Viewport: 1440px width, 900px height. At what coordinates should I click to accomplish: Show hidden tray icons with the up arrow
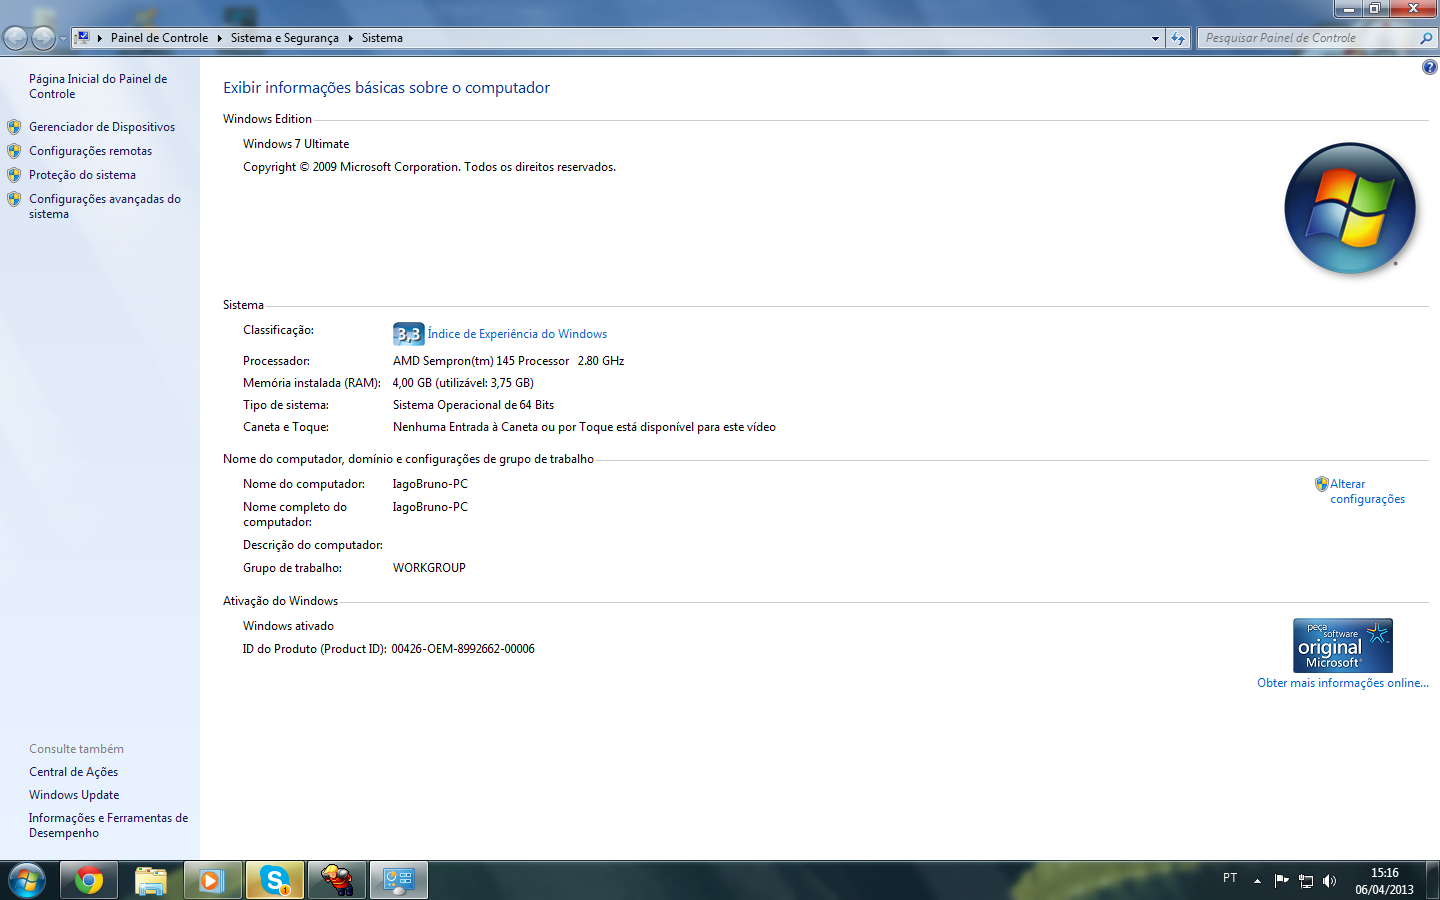click(x=1257, y=880)
